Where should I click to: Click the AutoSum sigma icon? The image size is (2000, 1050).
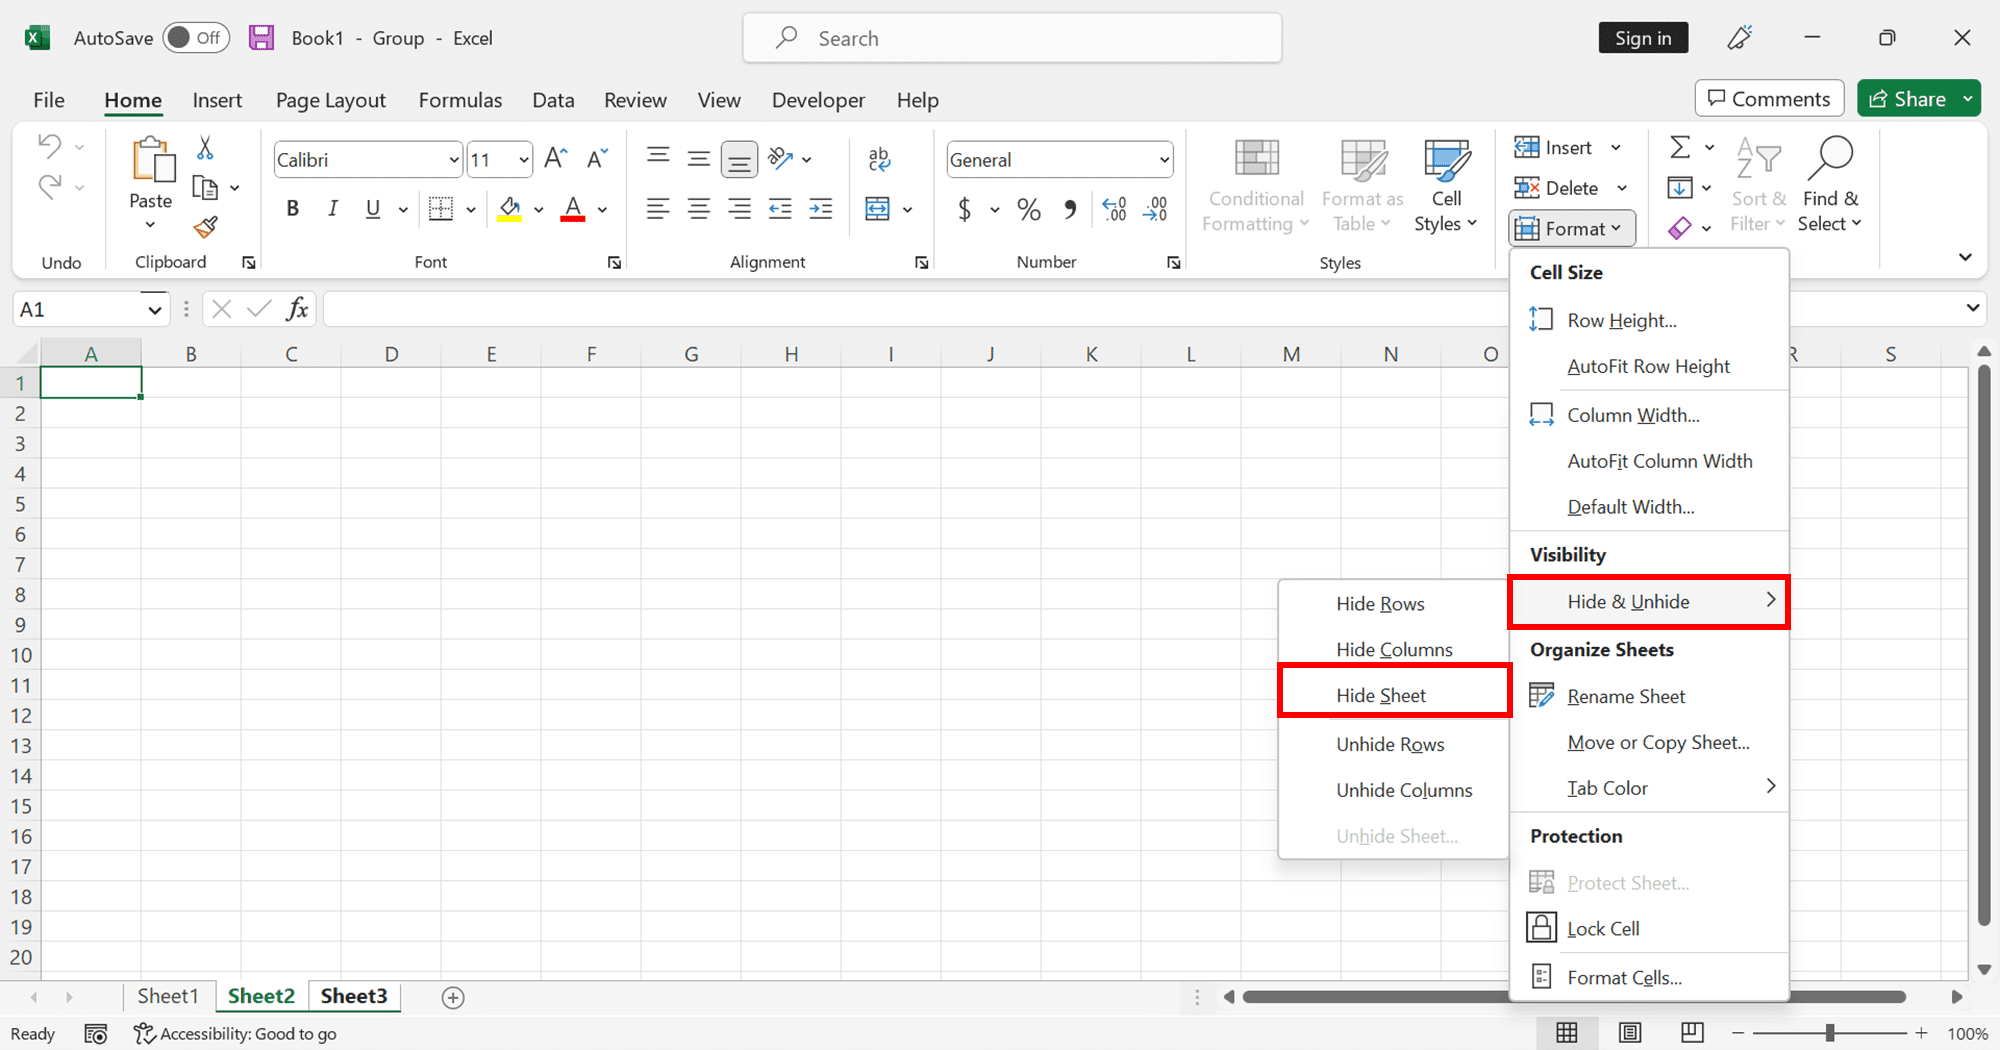click(x=1680, y=148)
